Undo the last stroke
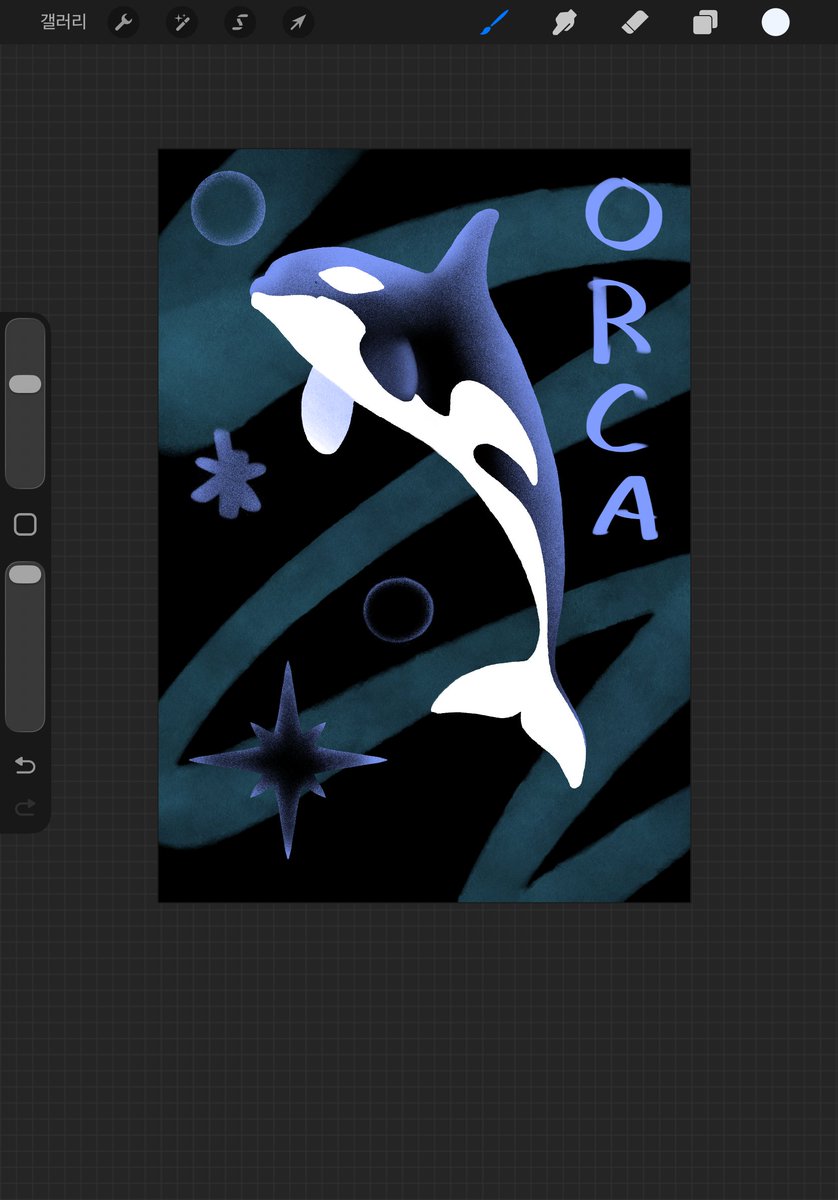 25,766
